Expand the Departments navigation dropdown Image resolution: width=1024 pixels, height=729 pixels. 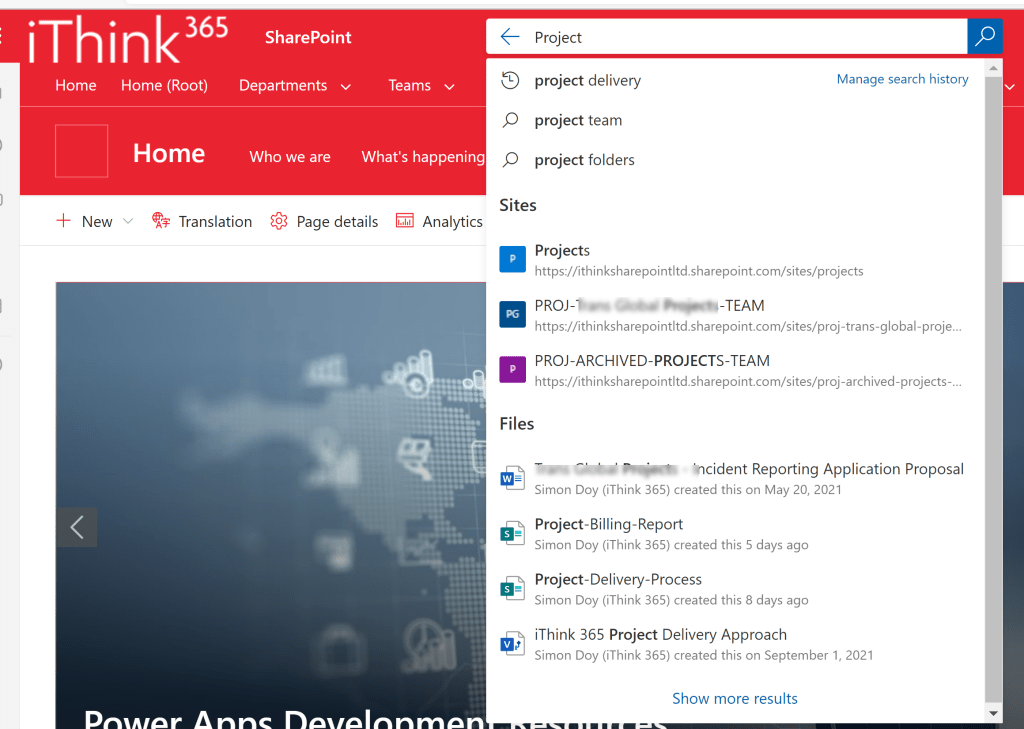(346, 87)
